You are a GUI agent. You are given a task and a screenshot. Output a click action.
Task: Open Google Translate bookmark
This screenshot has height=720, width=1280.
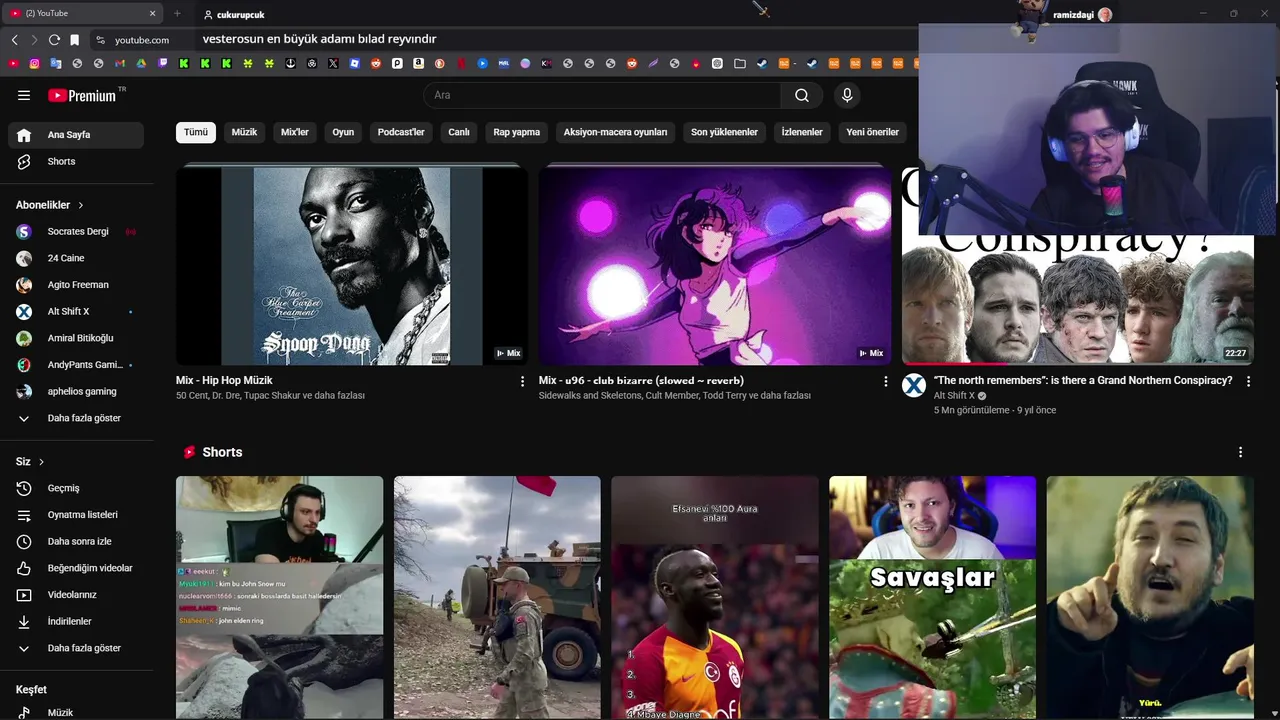pos(56,64)
